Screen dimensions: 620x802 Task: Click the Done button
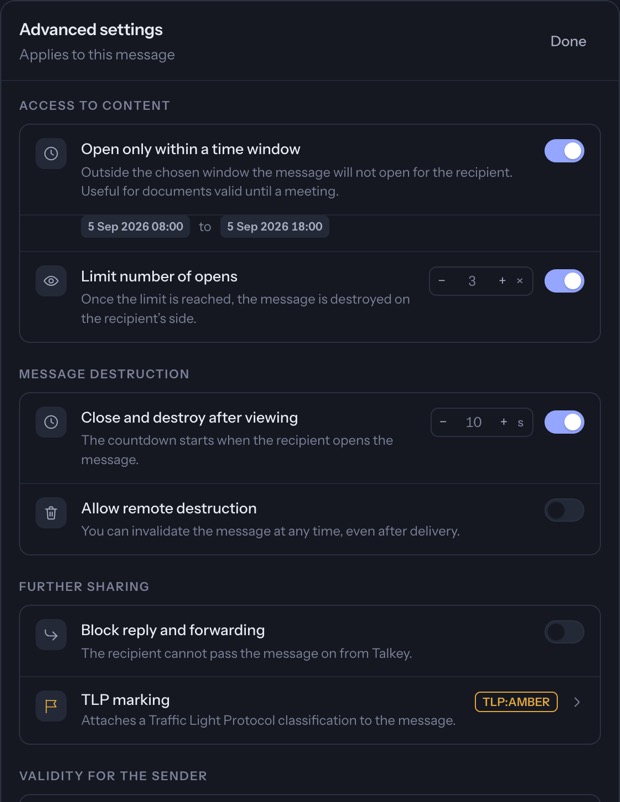[x=568, y=41]
